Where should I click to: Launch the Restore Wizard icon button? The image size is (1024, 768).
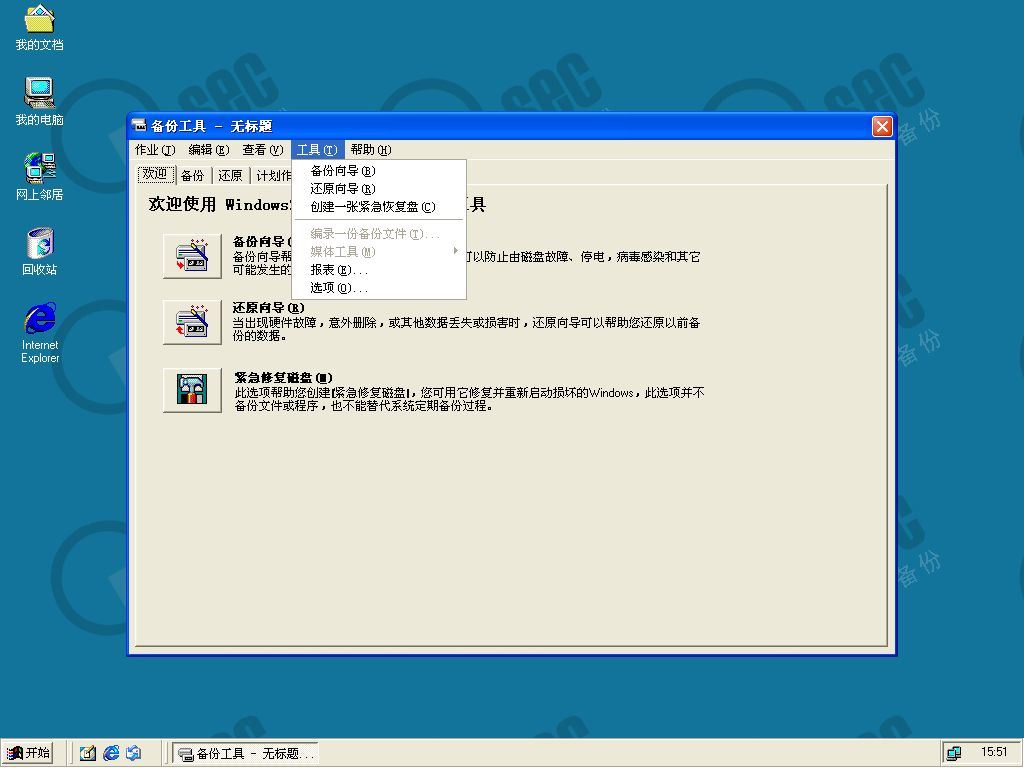click(192, 322)
